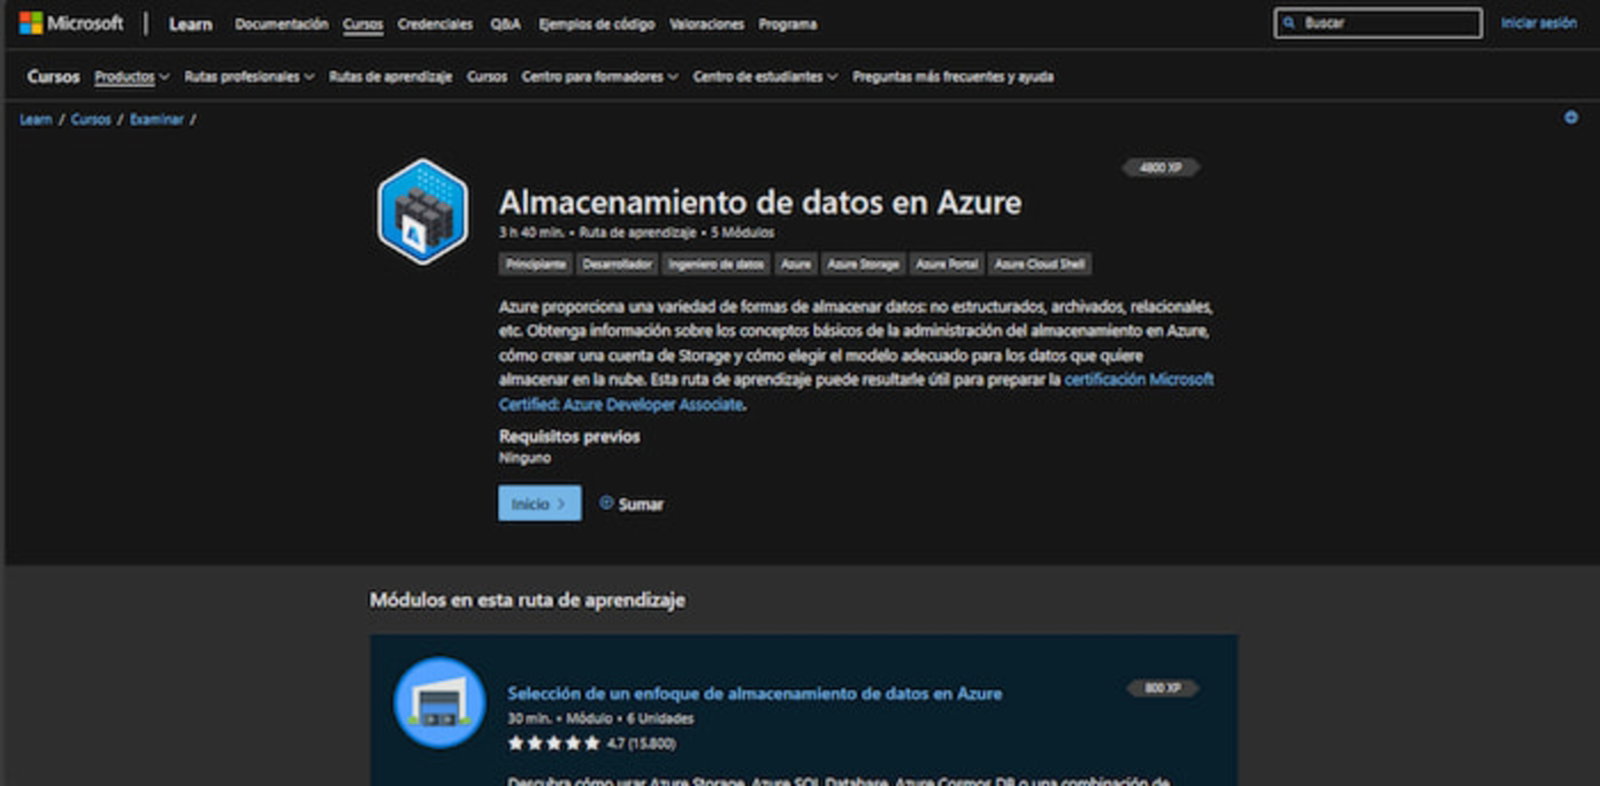The image size is (1600, 786).
Task: Click the 4800 XP badge
Action: (1161, 167)
